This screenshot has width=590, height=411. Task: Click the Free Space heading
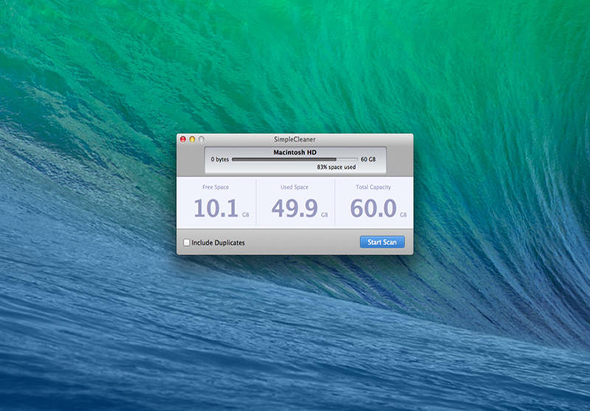216,187
